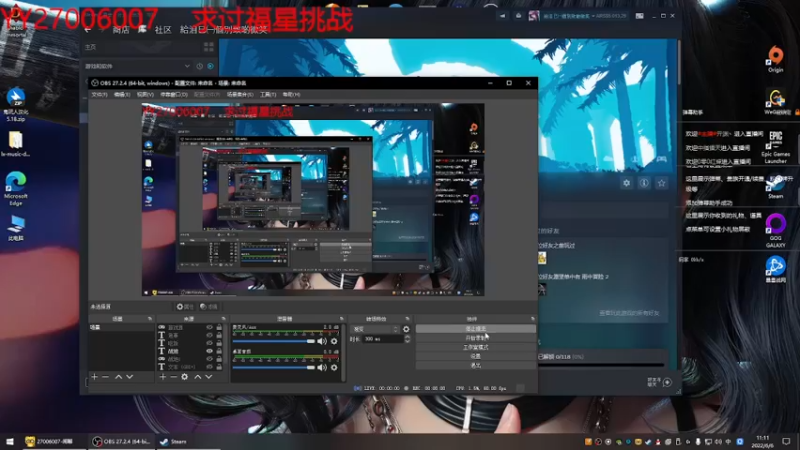
Task: Click the stop streaming button in OBS controls
Action: (x=476, y=329)
